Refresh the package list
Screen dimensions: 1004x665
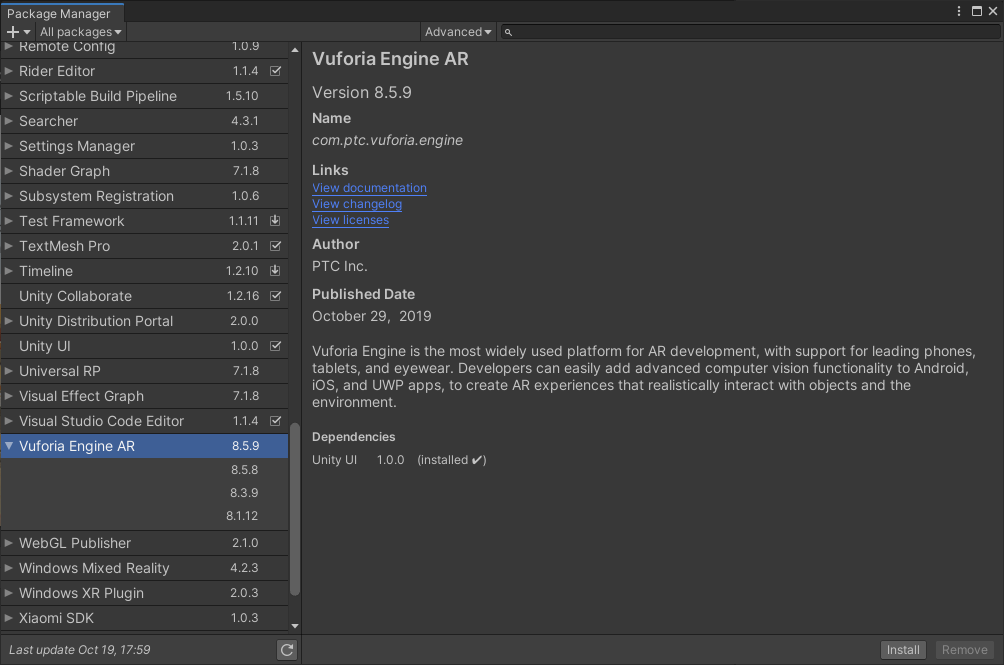coord(287,650)
